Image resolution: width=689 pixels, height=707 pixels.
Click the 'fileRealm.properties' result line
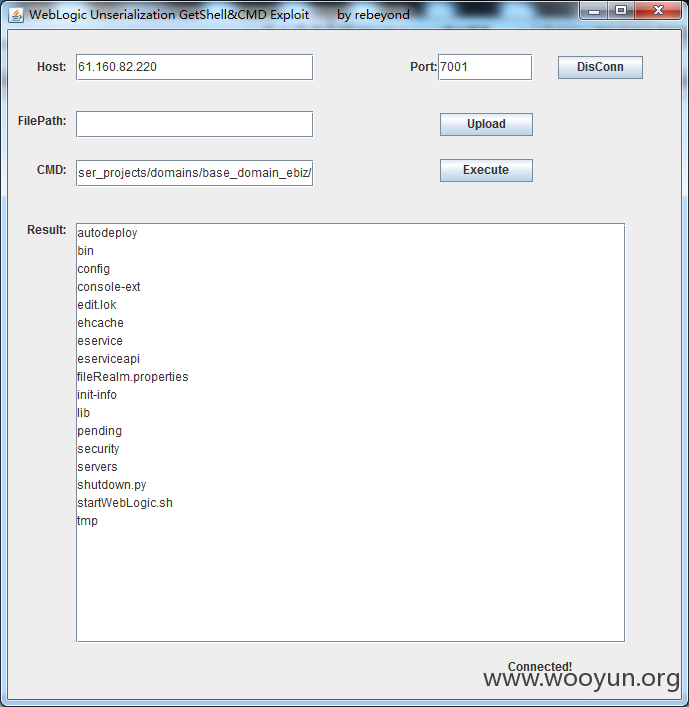point(133,377)
